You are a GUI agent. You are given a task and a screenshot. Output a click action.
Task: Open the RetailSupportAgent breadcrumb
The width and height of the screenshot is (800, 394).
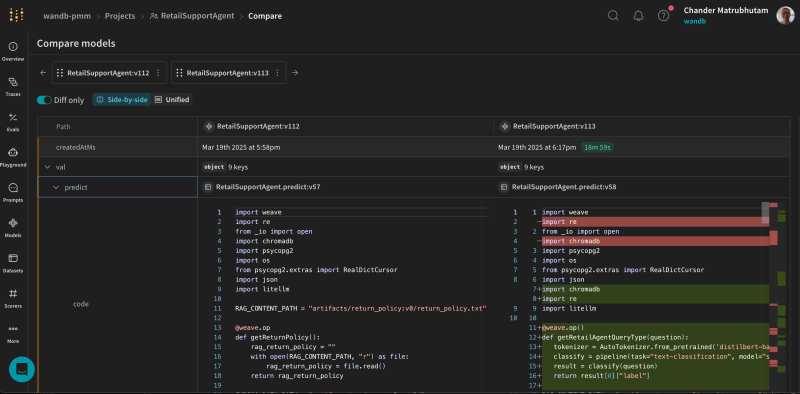pos(192,16)
